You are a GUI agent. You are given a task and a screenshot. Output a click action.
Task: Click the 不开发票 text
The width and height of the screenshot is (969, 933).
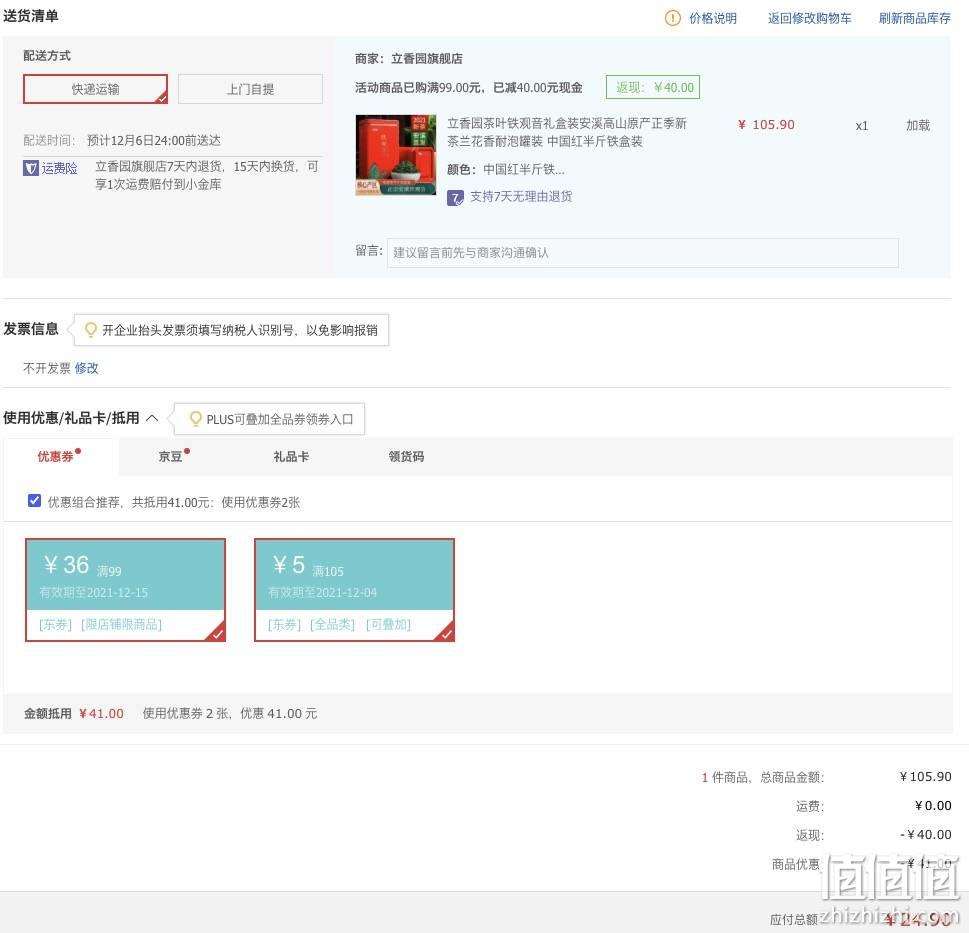47,368
